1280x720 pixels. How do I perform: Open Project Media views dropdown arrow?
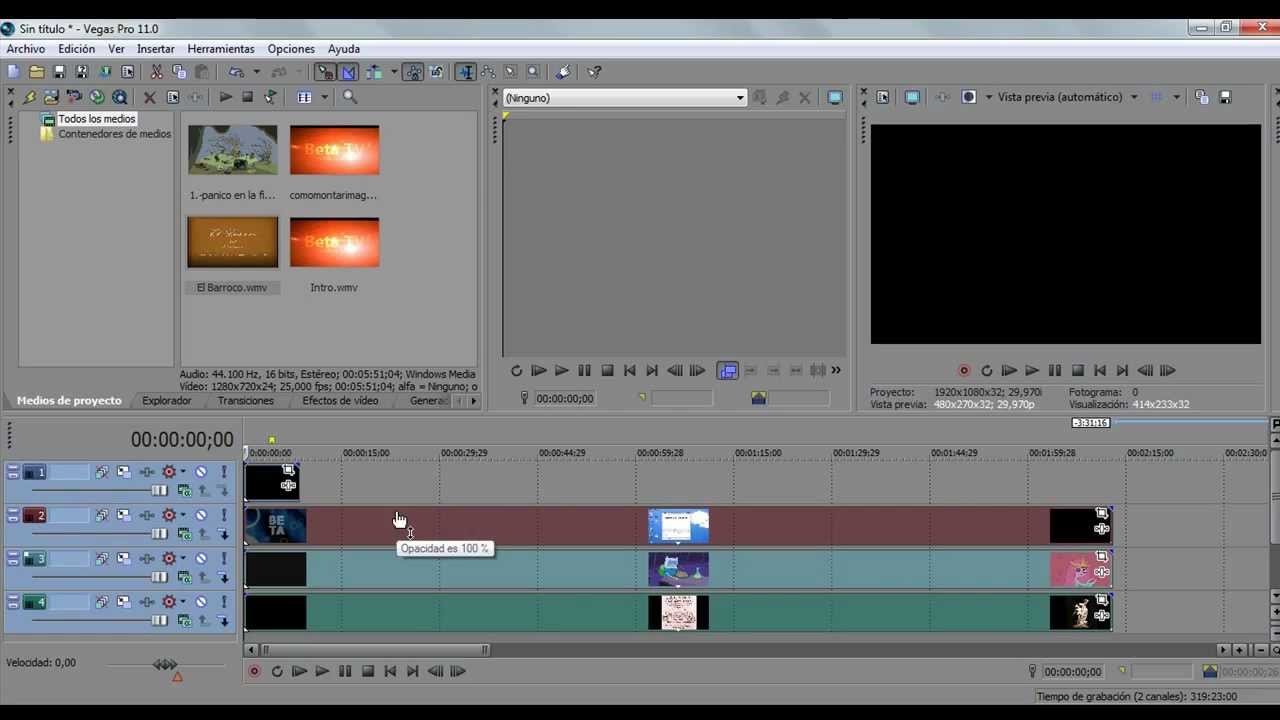point(323,97)
